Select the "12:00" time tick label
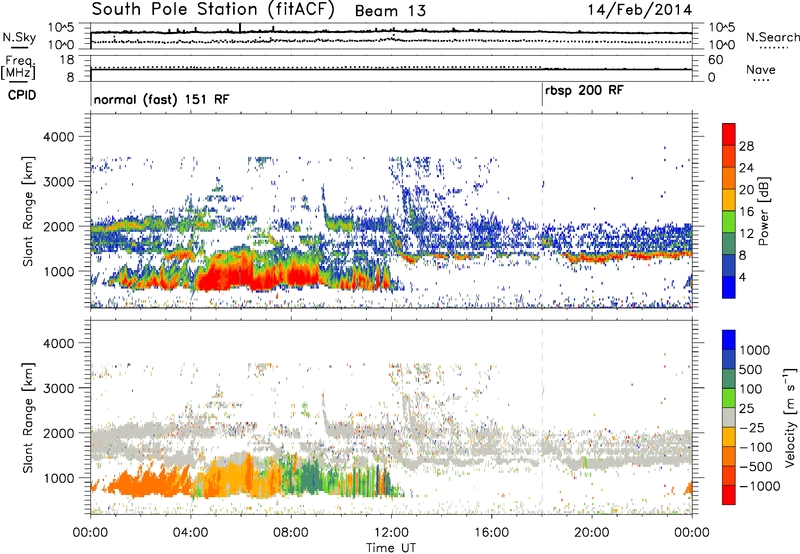Viewport: 800px width, 554px height. click(391, 533)
